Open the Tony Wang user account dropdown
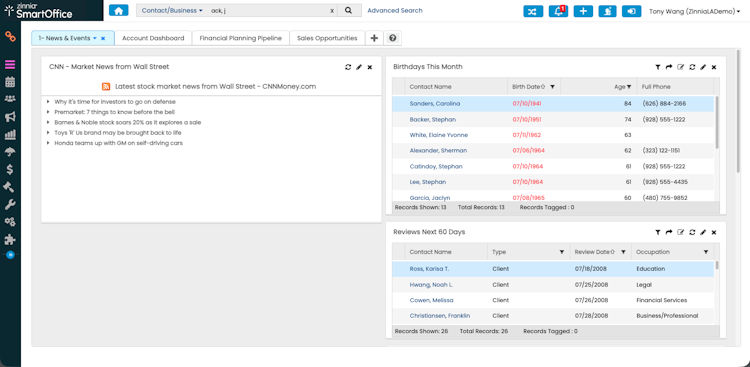This screenshot has height=367, width=750. pyautogui.click(x=695, y=11)
